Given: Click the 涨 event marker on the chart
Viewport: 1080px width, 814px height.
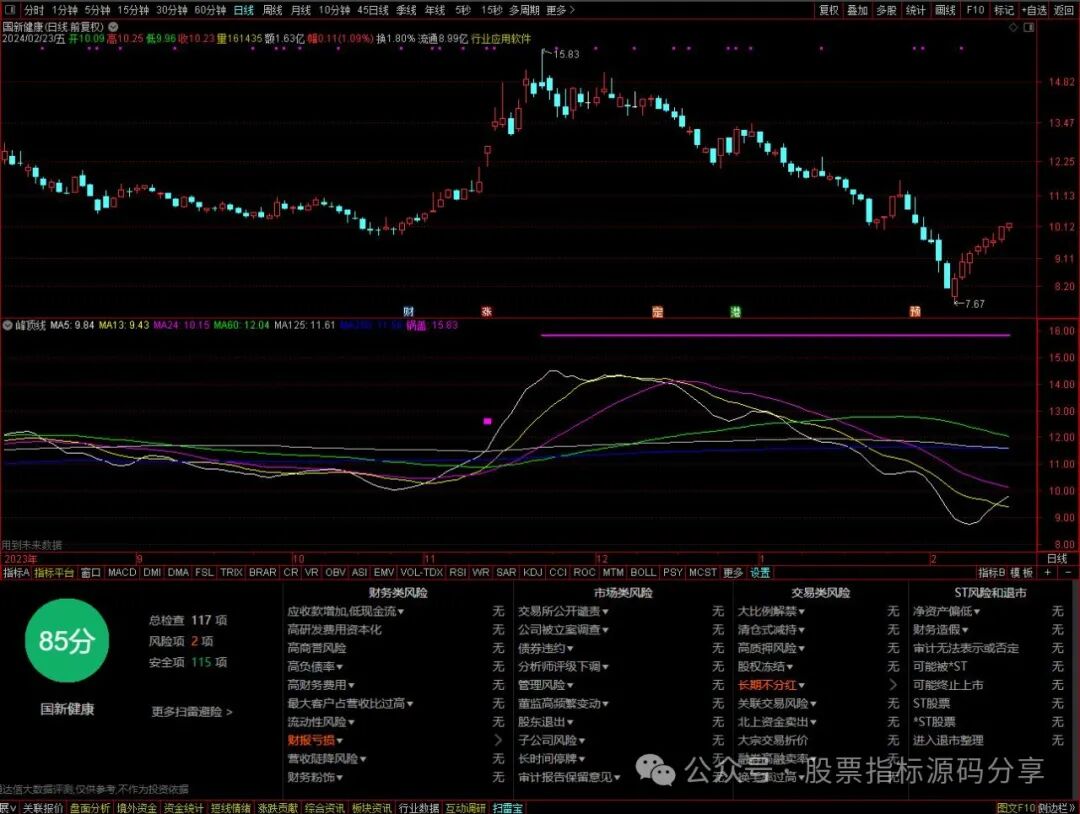Looking at the screenshot, I should click(x=487, y=311).
